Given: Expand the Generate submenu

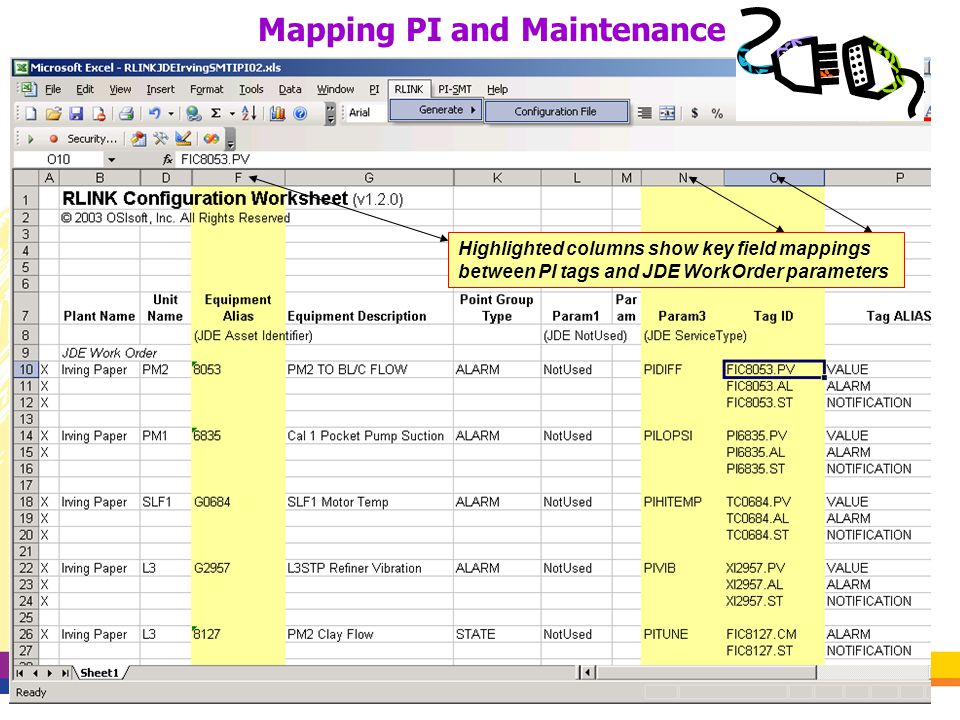Looking at the screenshot, I should tap(435, 110).
